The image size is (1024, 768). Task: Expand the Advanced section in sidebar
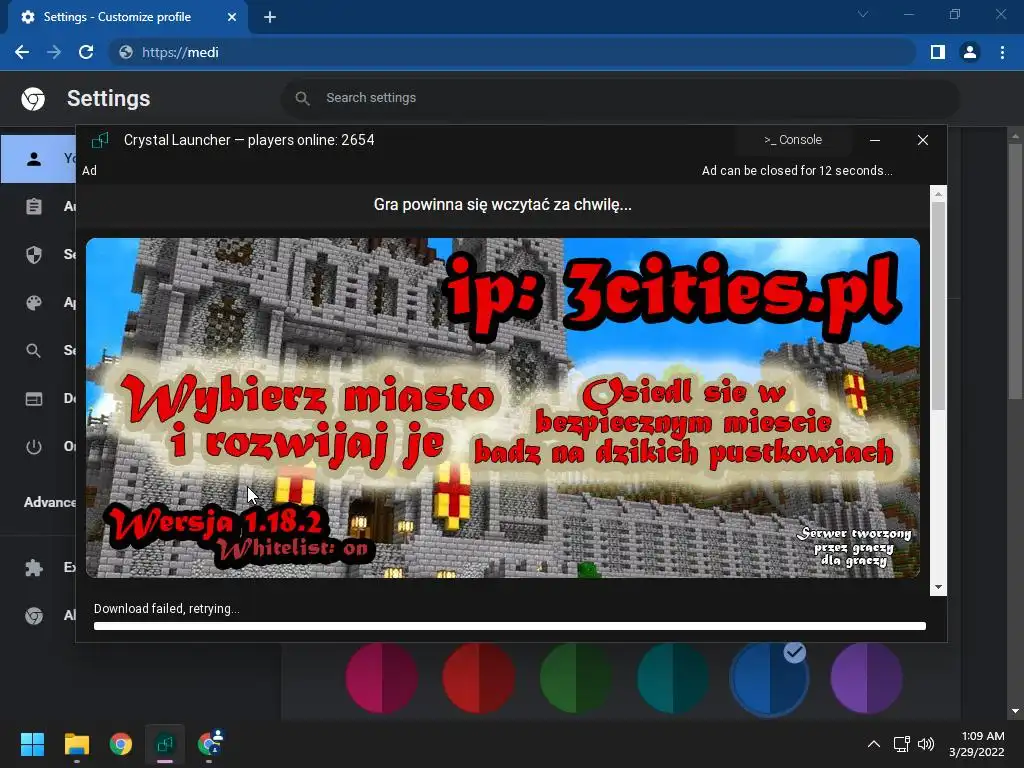click(x=50, y=502)
